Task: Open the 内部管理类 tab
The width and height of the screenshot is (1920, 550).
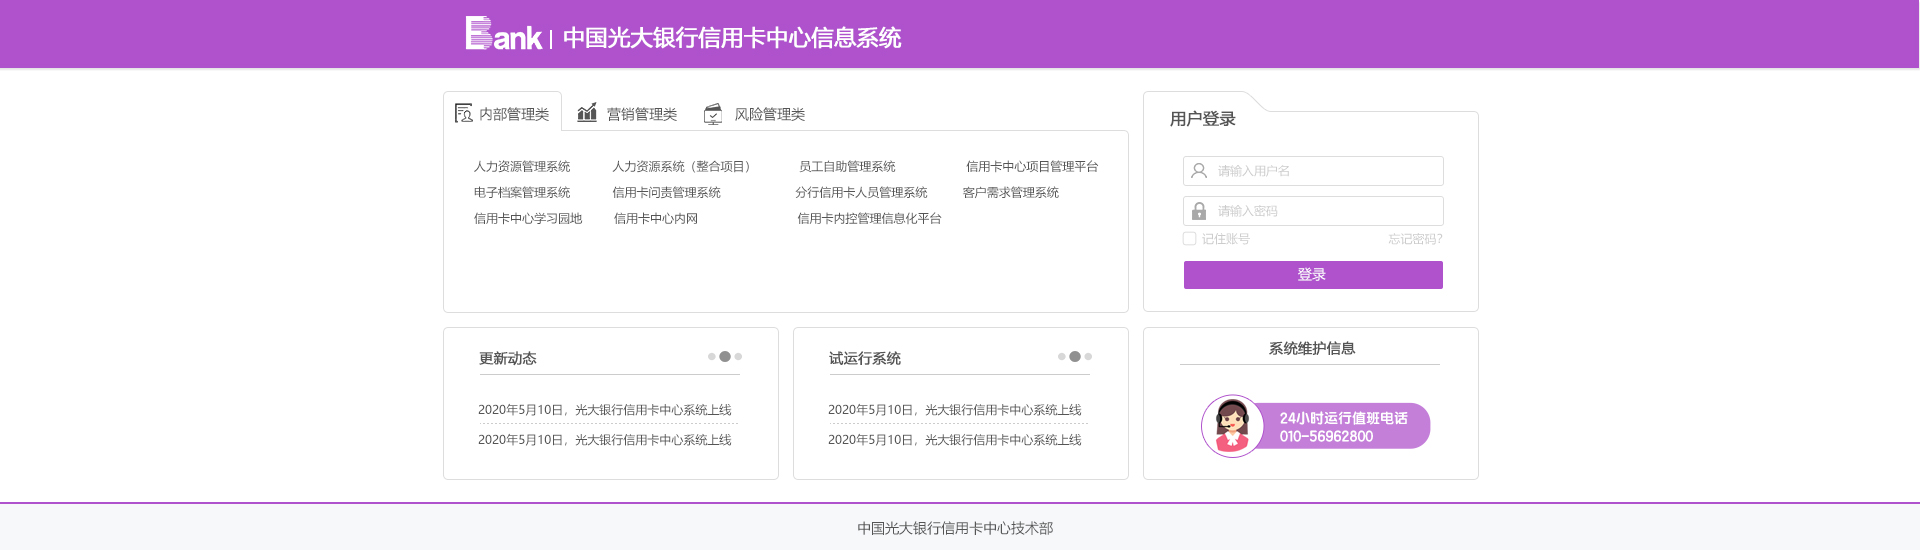Action: tap(502, 112)
